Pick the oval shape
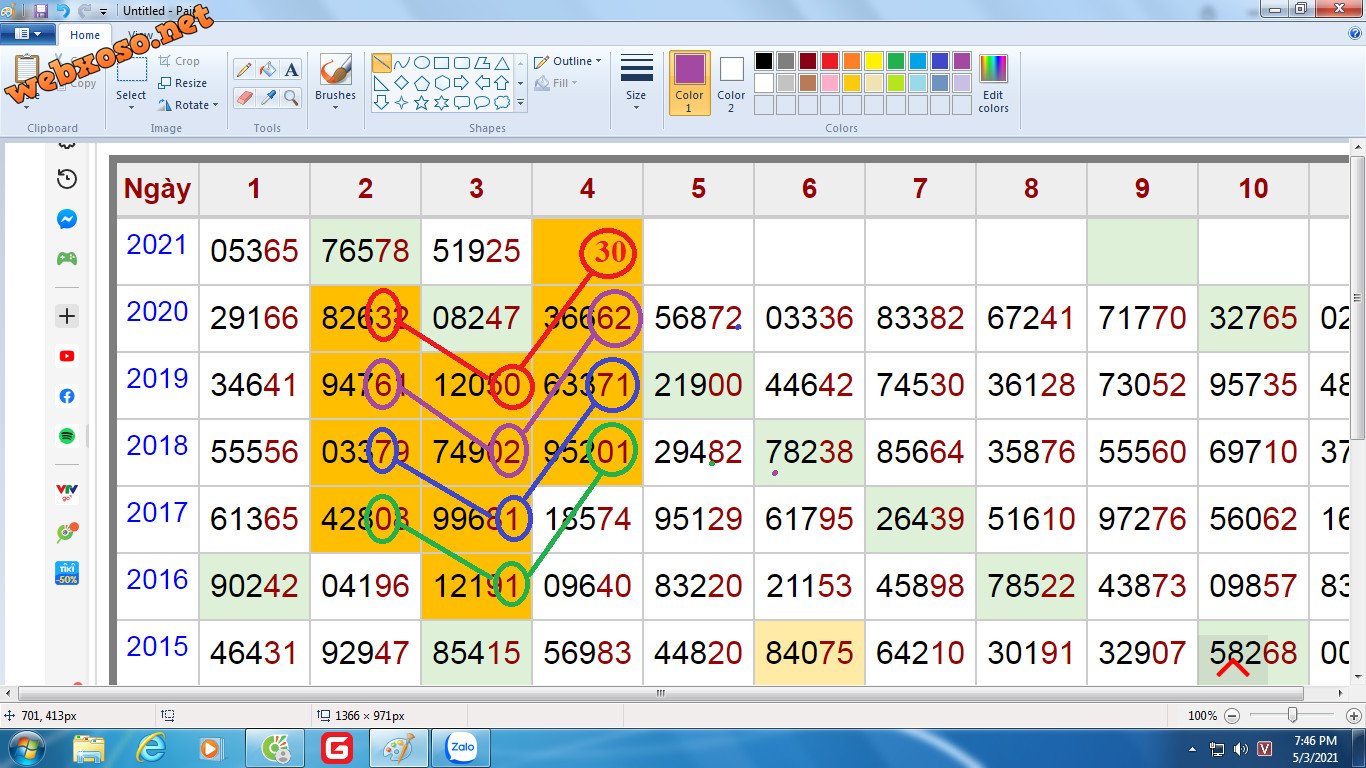This screenshot has width=1366, height=768. (x=421, y=63)
